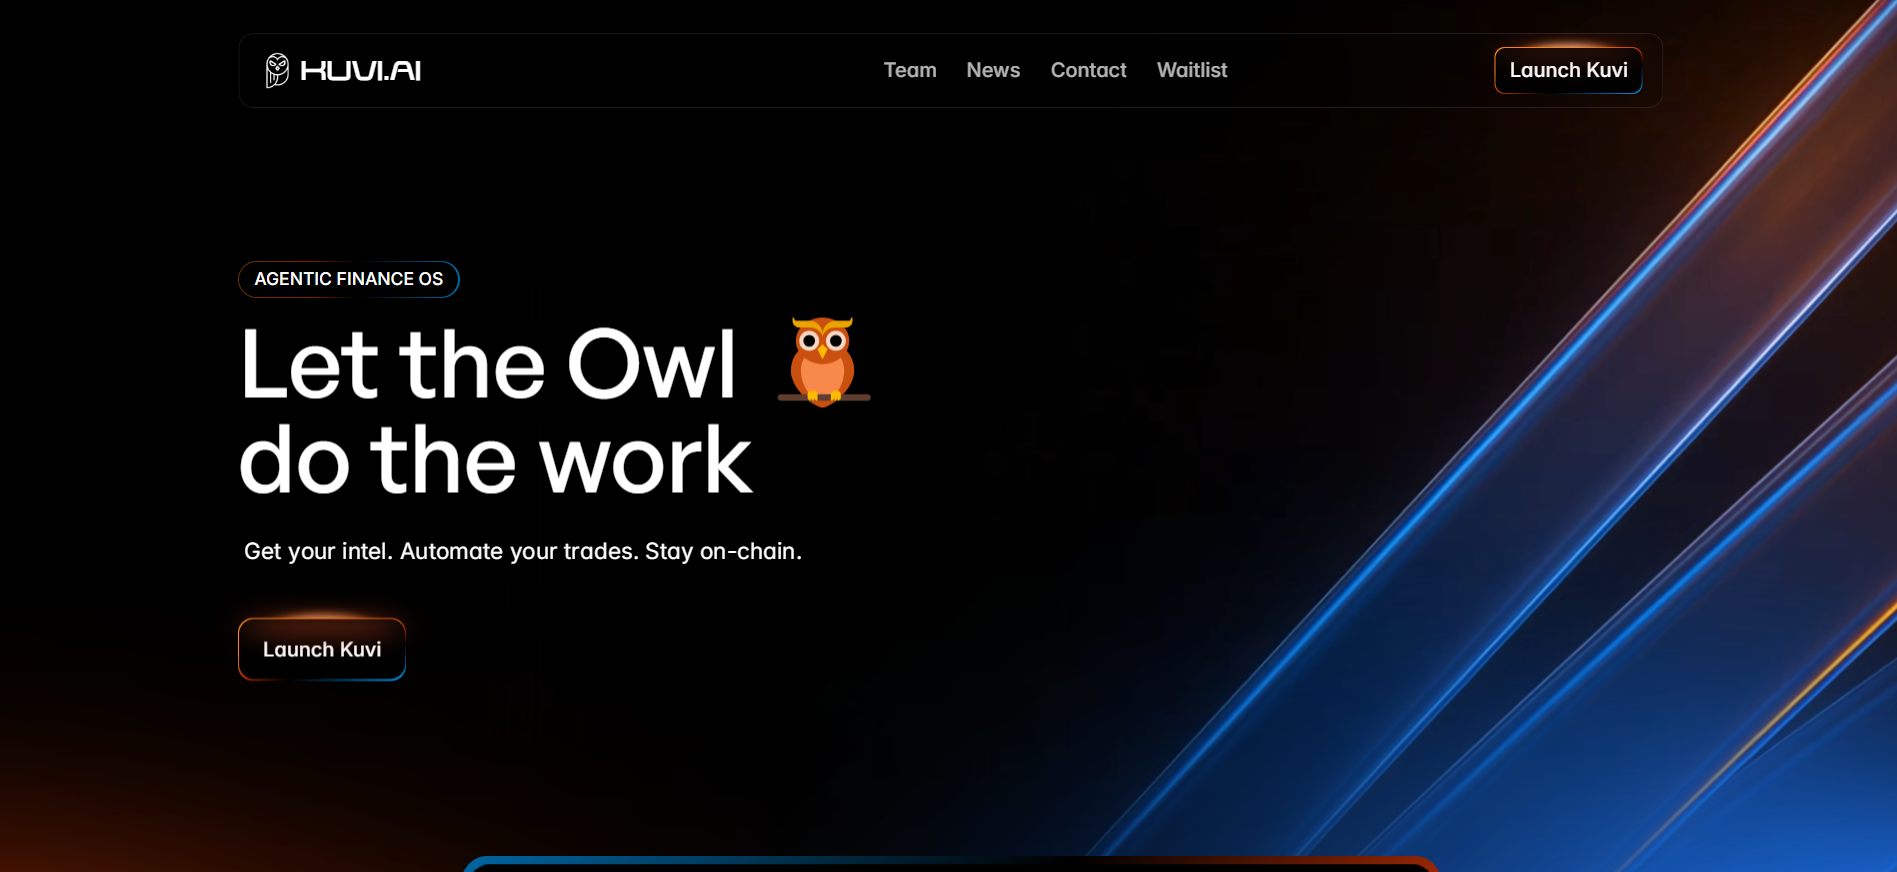Go to the News page

[x=993, y=70]
